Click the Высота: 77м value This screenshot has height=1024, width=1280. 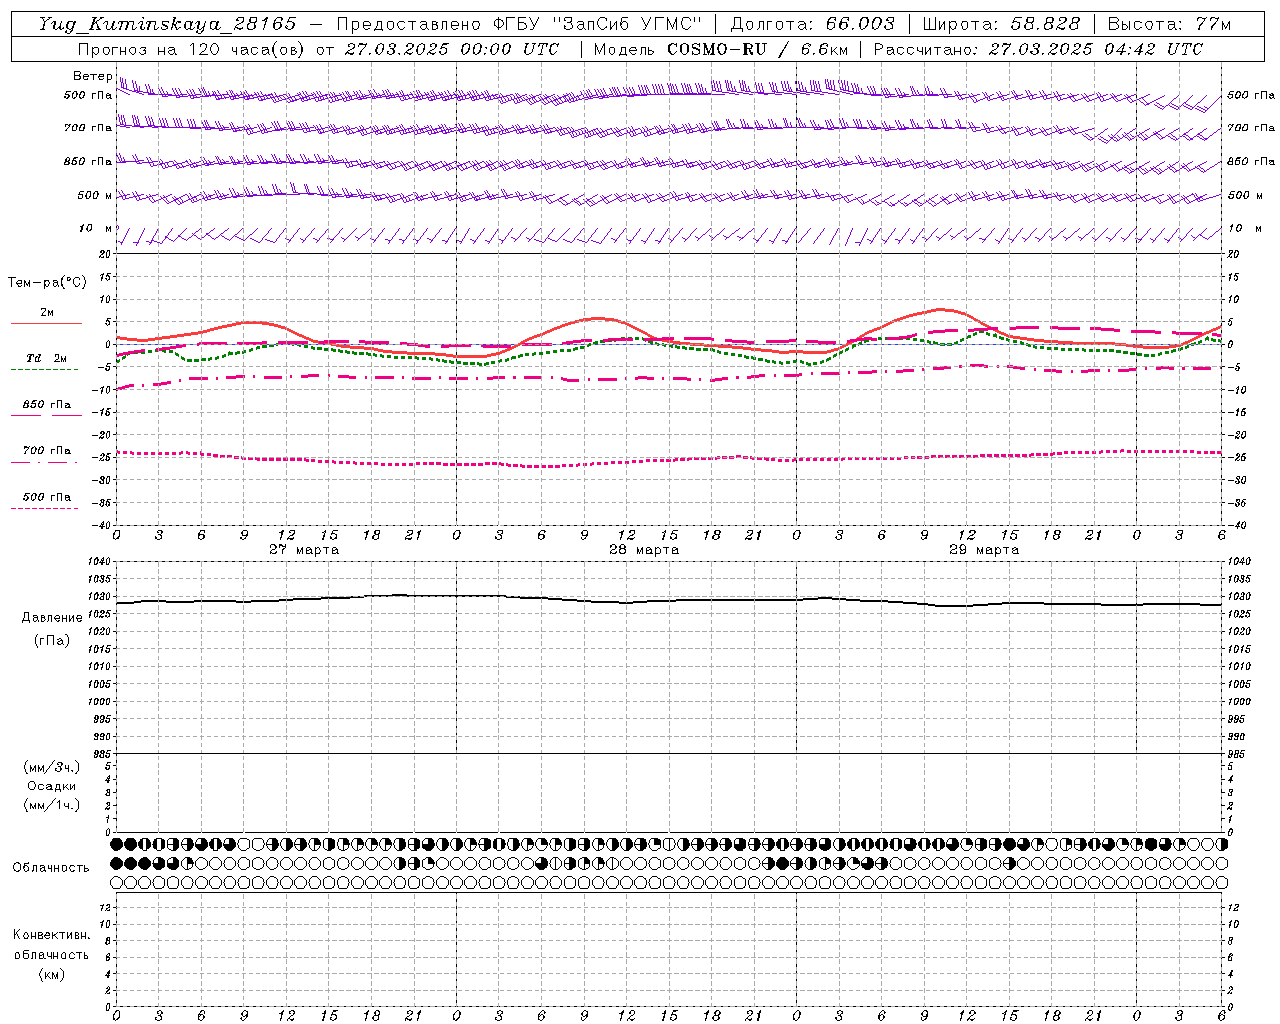click(x=1169, y=24)
